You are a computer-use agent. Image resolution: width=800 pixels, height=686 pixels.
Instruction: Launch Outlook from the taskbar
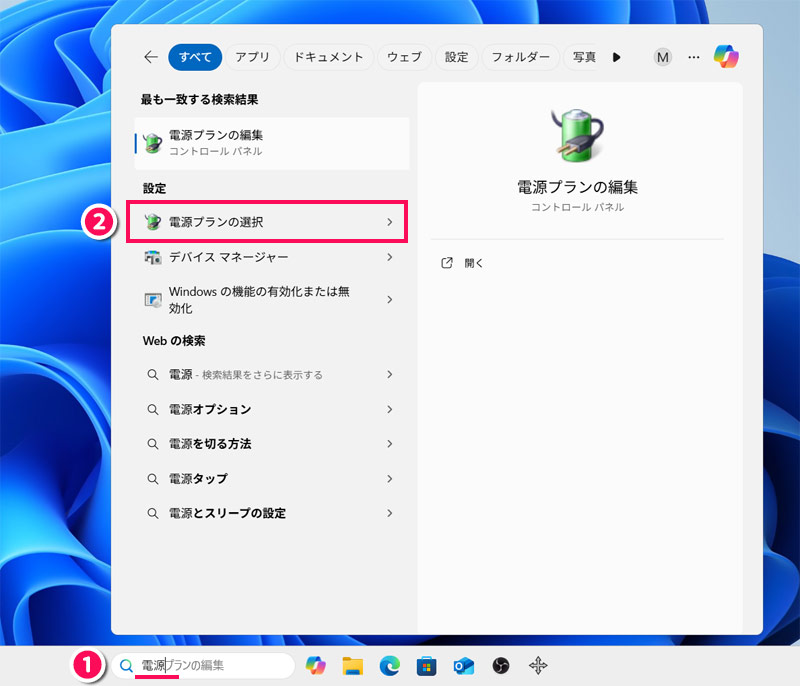tap(464, 665)
